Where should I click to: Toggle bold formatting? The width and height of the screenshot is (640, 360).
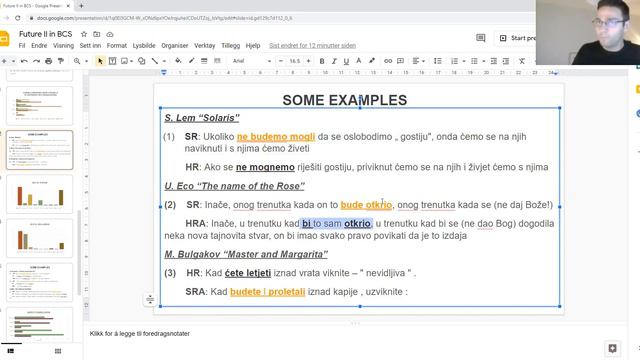point(322,61)
